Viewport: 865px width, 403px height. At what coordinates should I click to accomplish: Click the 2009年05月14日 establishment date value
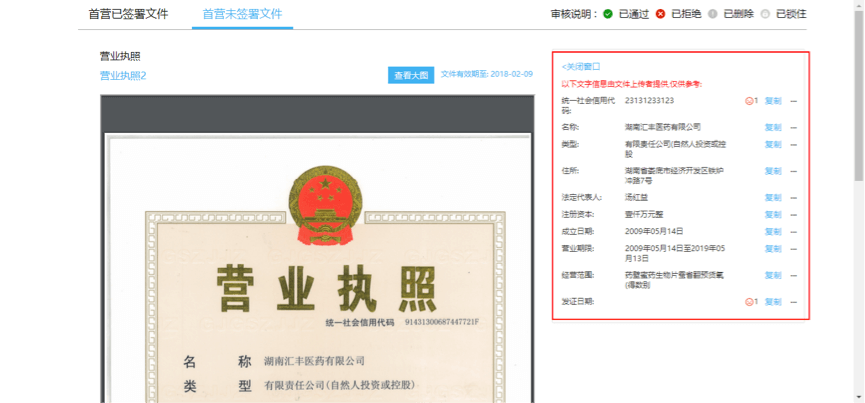pyautogui.click(x=654, y=231)
